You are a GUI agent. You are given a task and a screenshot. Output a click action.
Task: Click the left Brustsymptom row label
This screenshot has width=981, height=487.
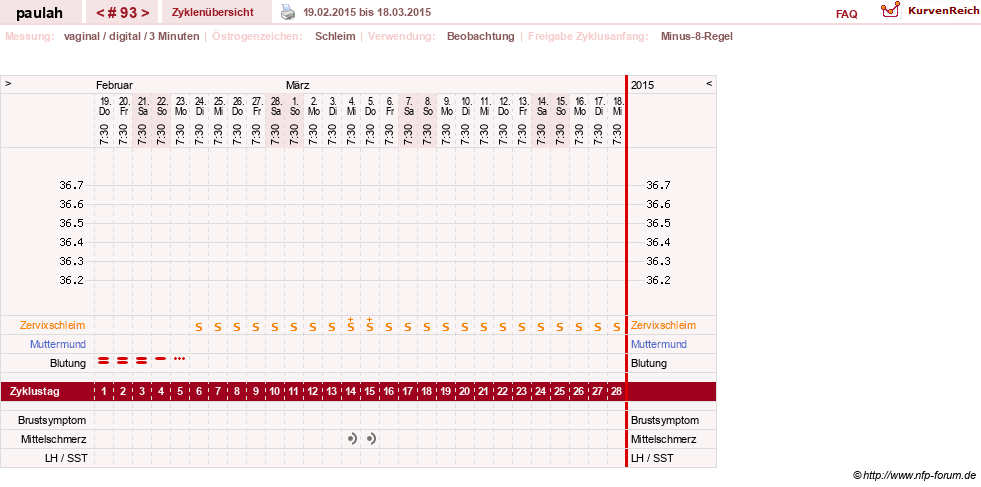point(52,420)
